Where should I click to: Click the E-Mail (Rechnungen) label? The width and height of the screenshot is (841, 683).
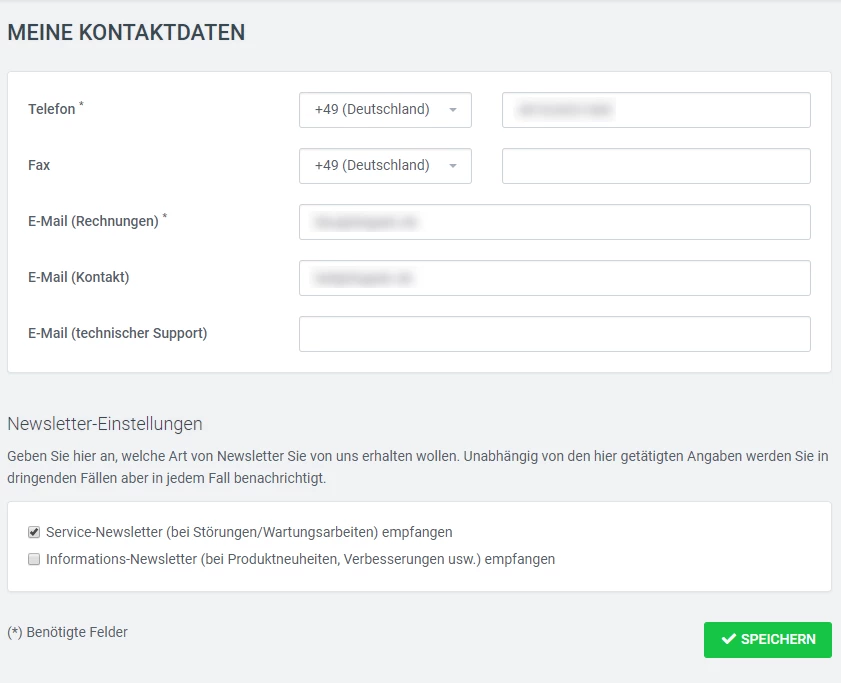coord(93,222)
